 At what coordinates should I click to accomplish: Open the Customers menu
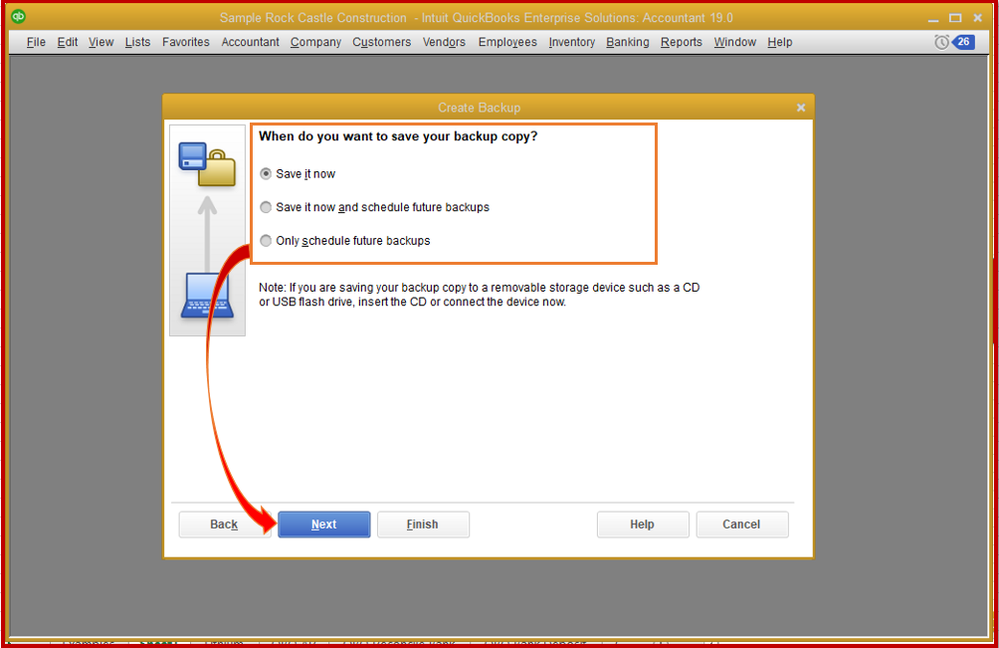382,42
